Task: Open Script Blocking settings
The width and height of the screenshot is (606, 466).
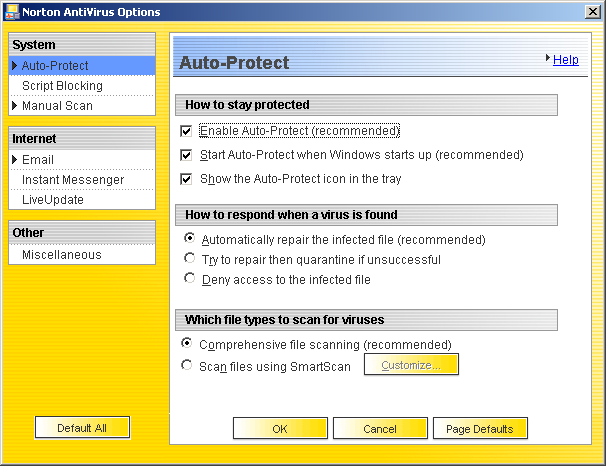Action: point(82,86)
